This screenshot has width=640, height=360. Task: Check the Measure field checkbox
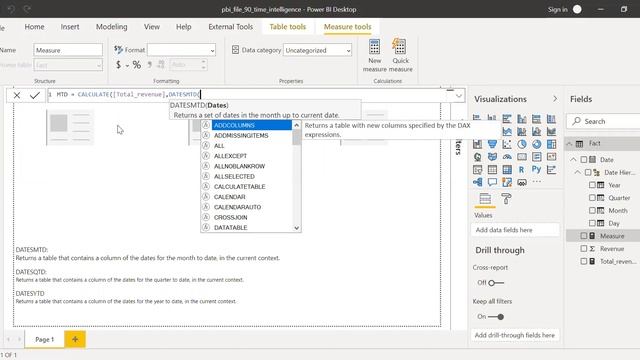(x=584, y=236)
